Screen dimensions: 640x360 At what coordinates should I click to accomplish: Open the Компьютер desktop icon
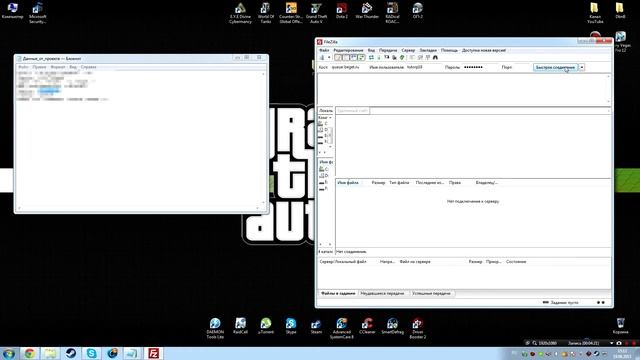[x=12, y=11]
